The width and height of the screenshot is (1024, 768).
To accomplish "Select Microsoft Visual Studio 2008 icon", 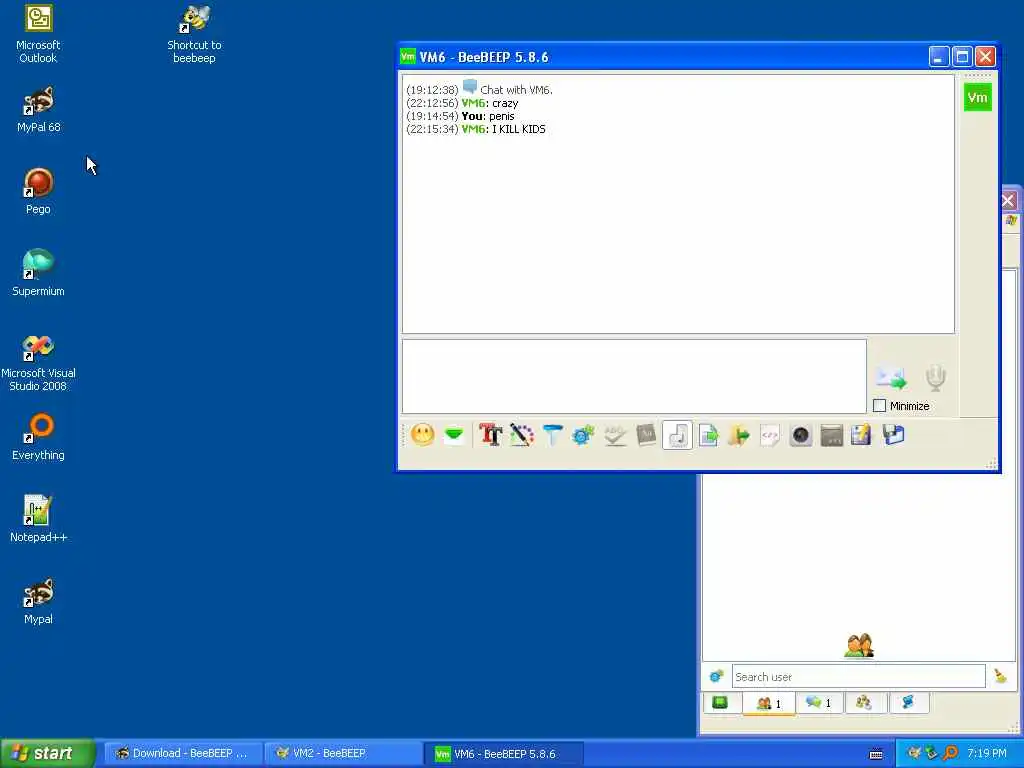I will 38,362.
